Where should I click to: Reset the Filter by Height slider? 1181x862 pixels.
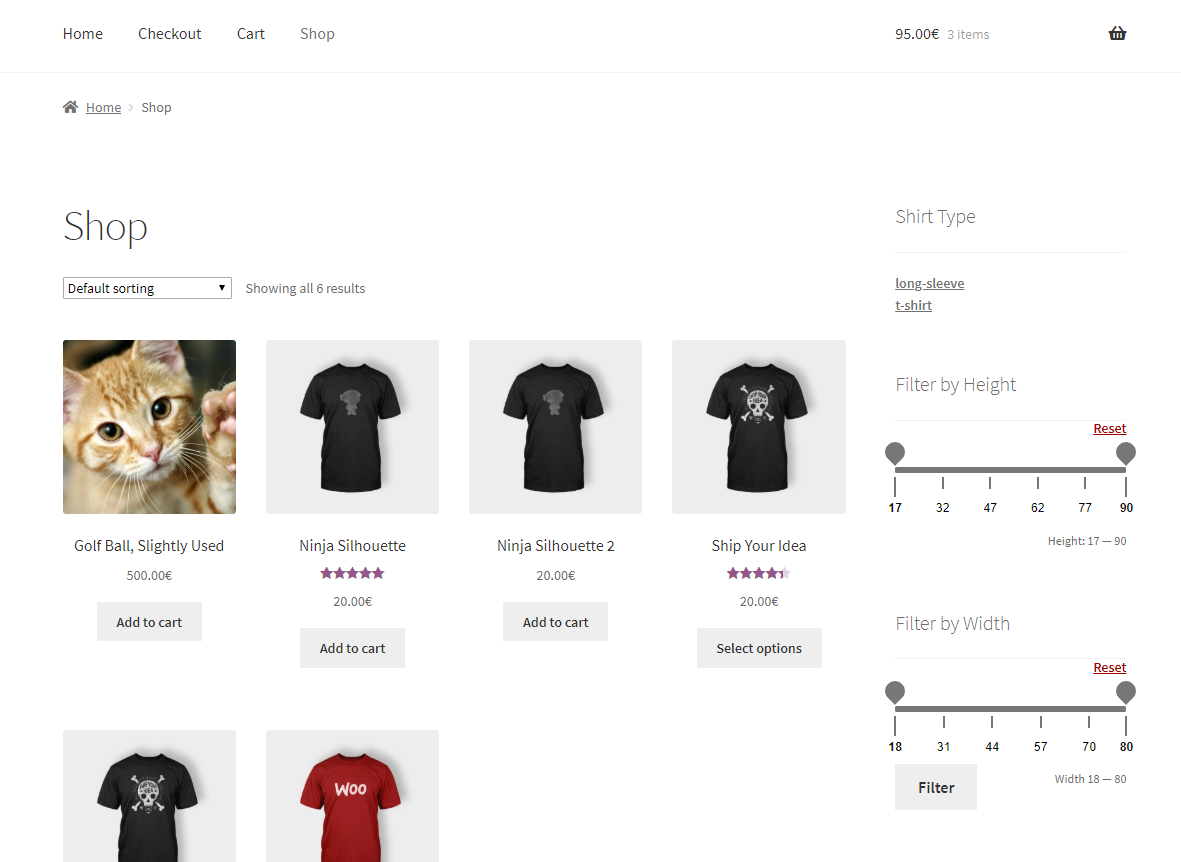click(1109, 429)
